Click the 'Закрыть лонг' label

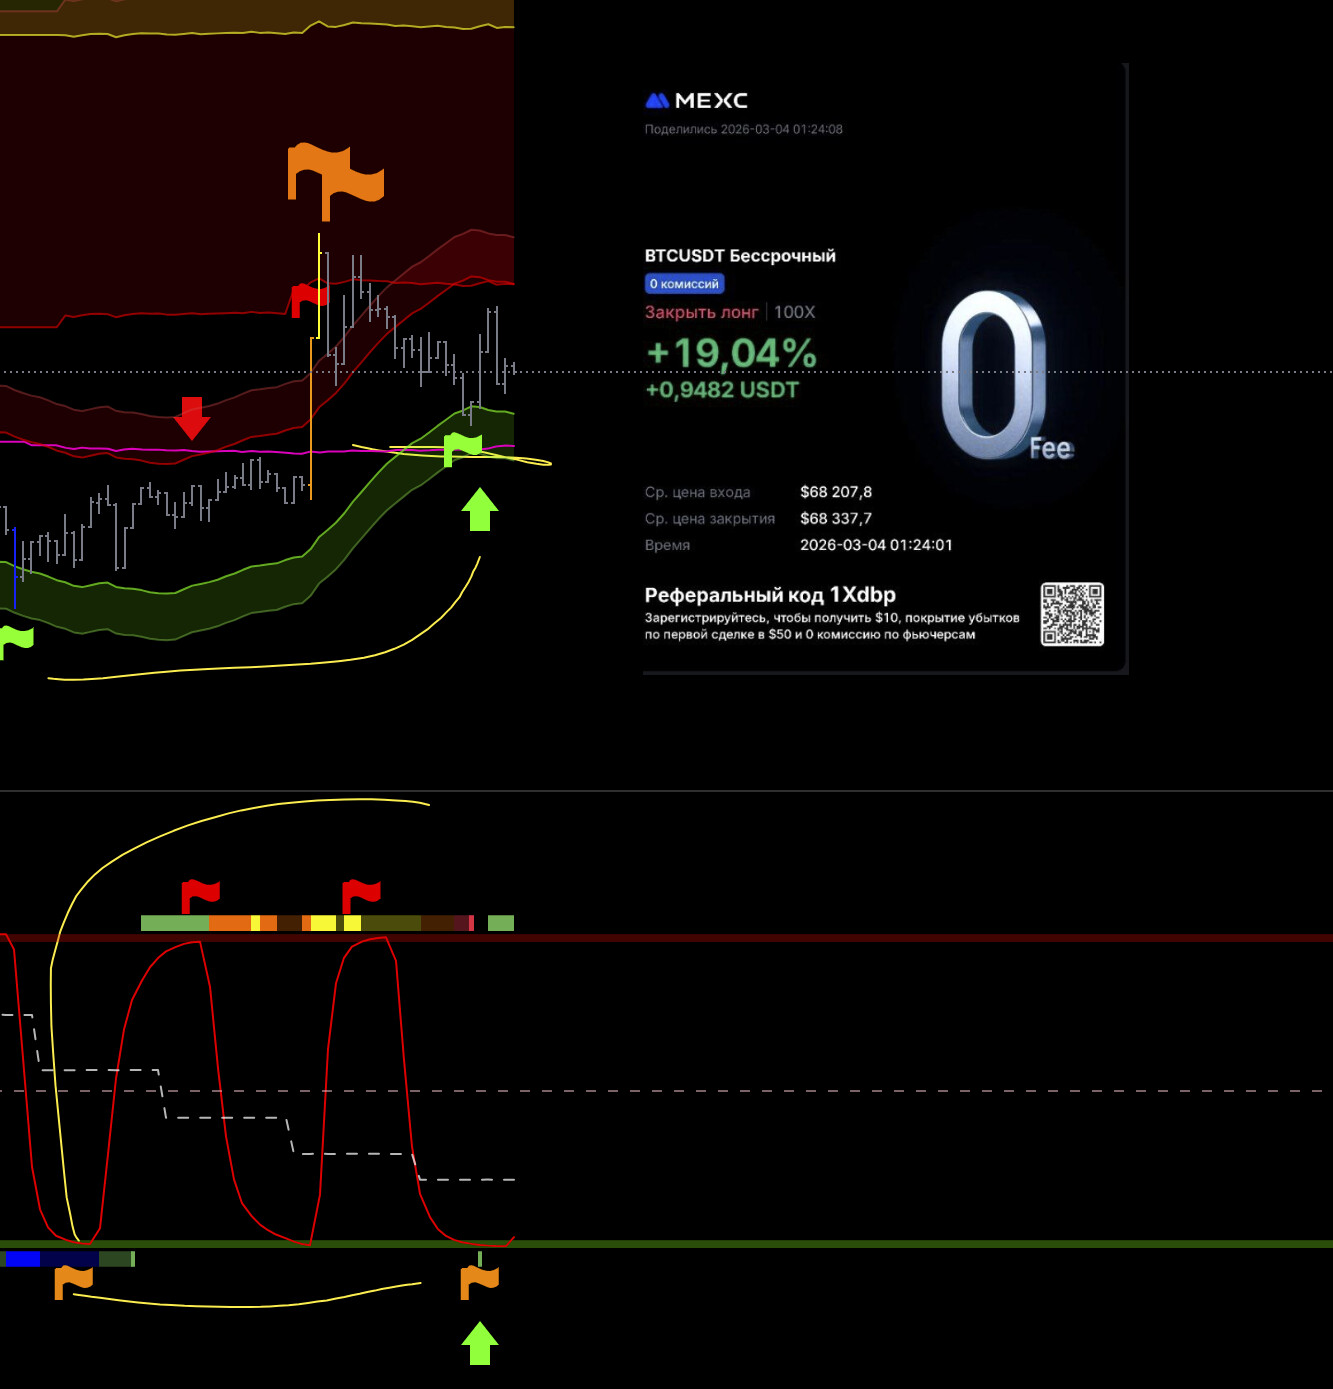click(701, 312)
